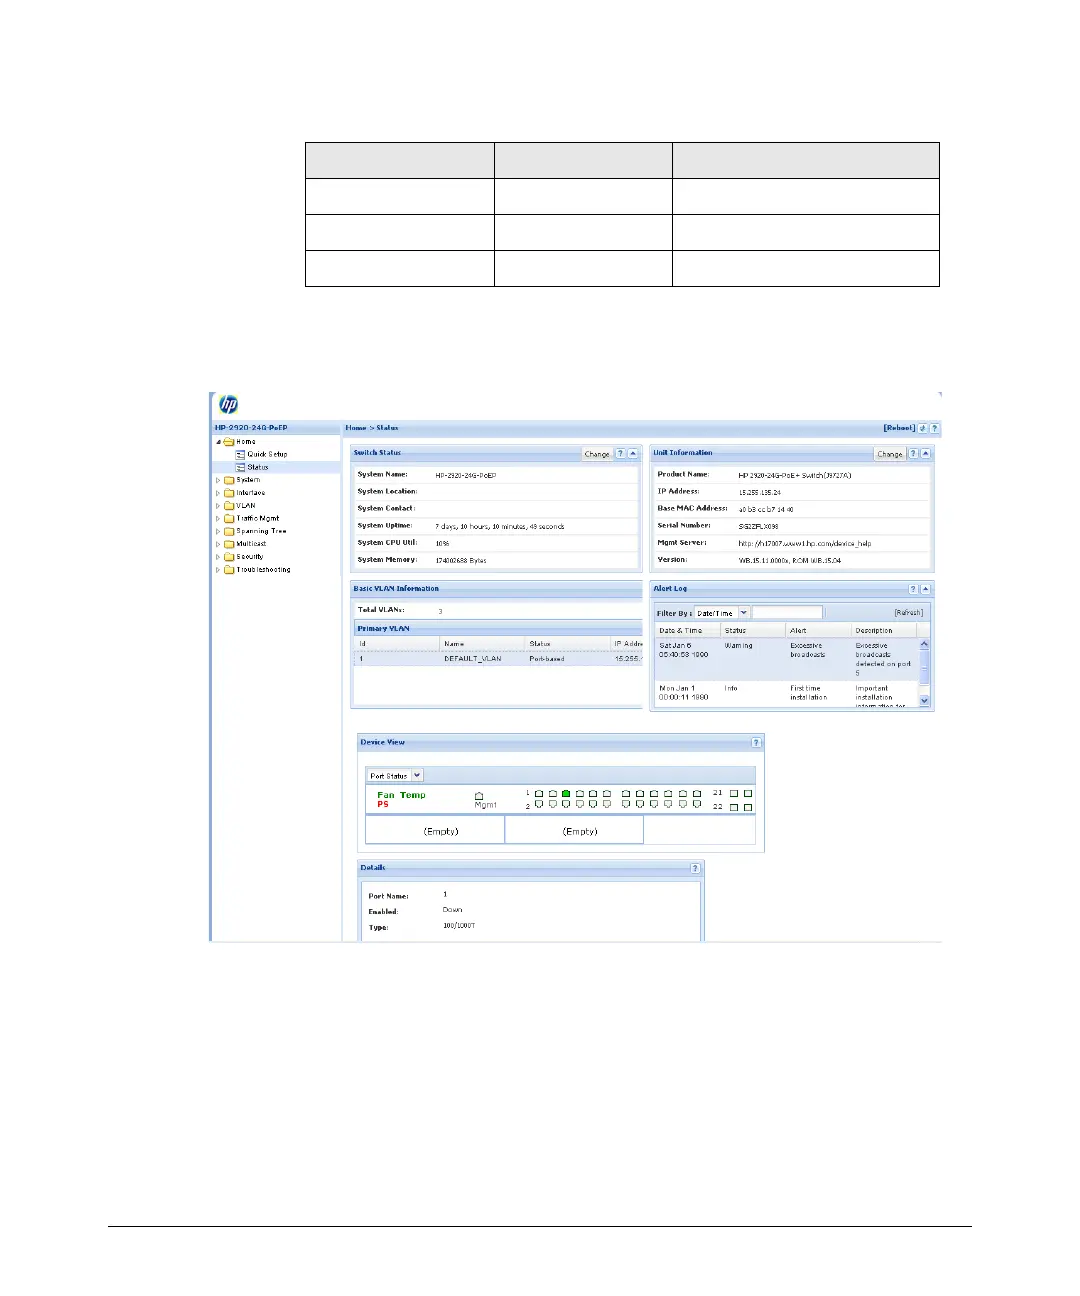Screen dimensions: 1080x1296
Task: Collapse the Alert Log panel
Action: pos(926,589)
